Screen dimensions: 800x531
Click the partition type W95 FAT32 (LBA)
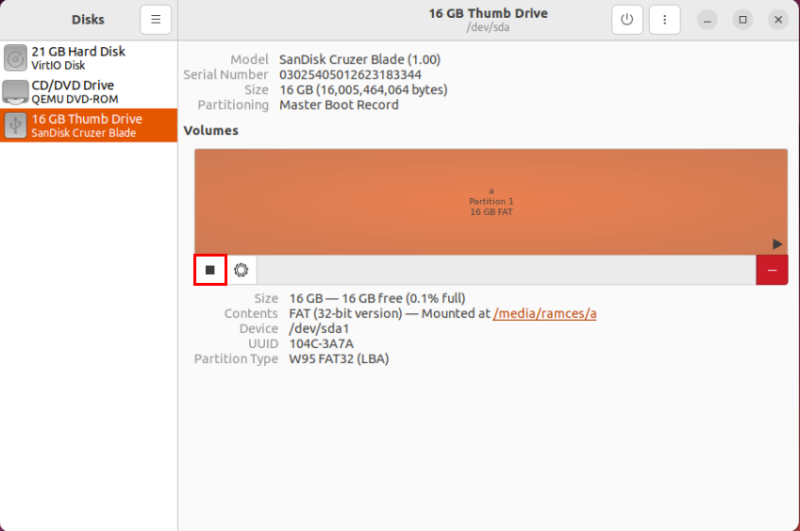(x=339, y=359)
